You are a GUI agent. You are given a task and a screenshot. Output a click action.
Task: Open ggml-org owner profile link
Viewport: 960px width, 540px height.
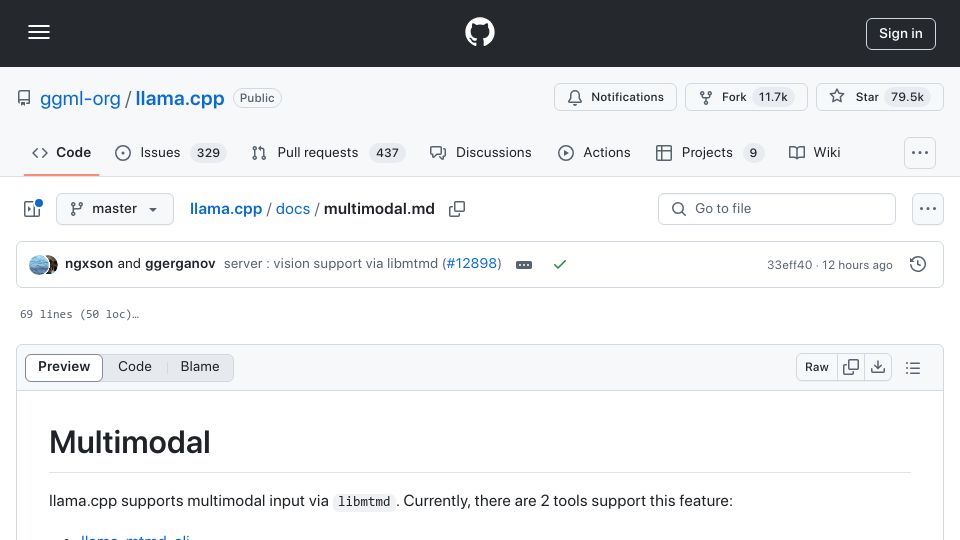click(80, 99)
